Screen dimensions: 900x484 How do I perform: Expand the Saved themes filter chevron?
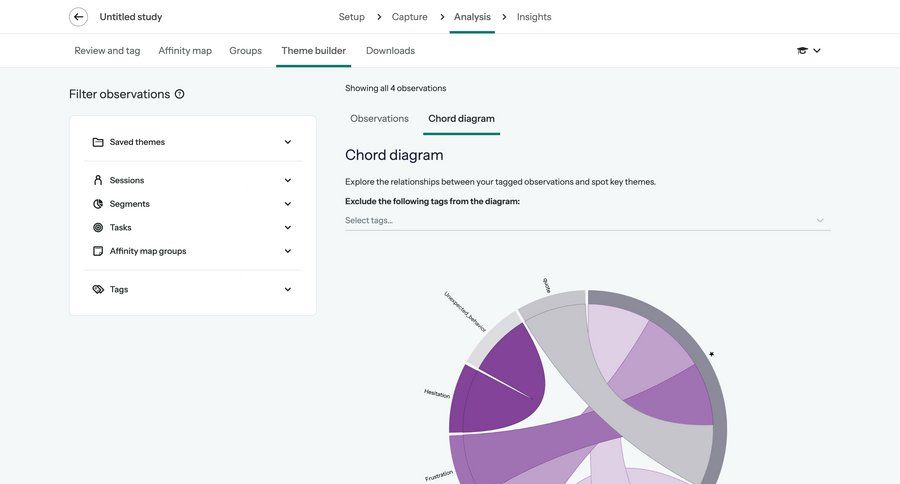point(288,142)
